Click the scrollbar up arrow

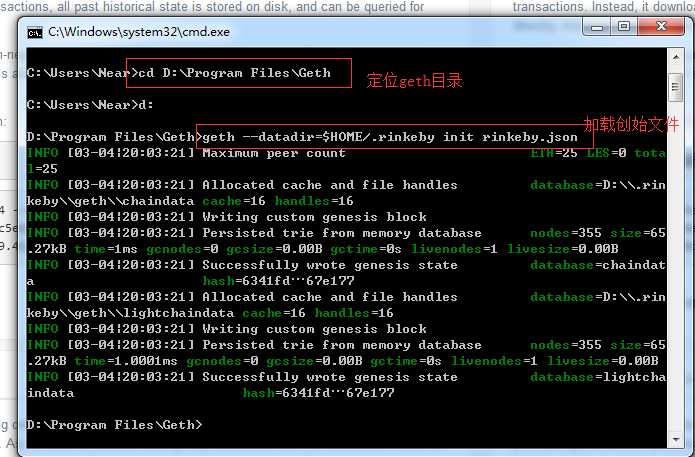click(675, 57)
